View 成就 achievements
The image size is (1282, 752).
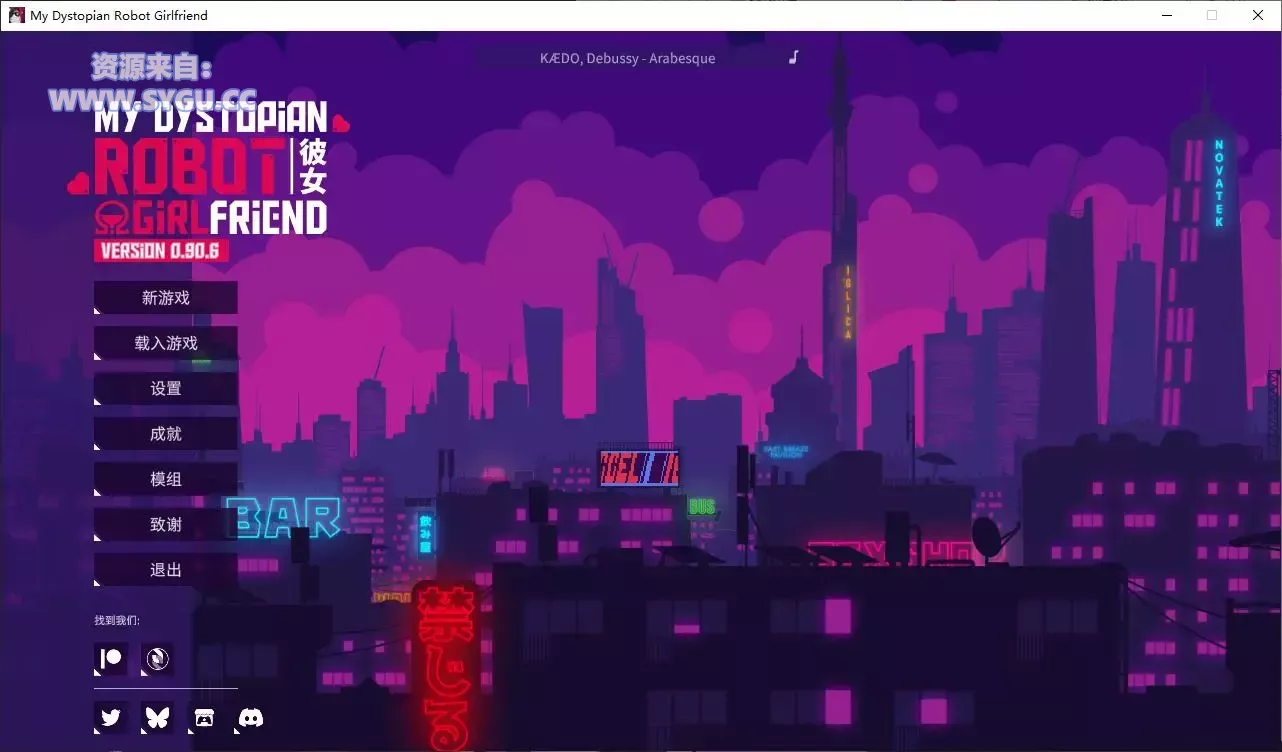coord(166,434)
